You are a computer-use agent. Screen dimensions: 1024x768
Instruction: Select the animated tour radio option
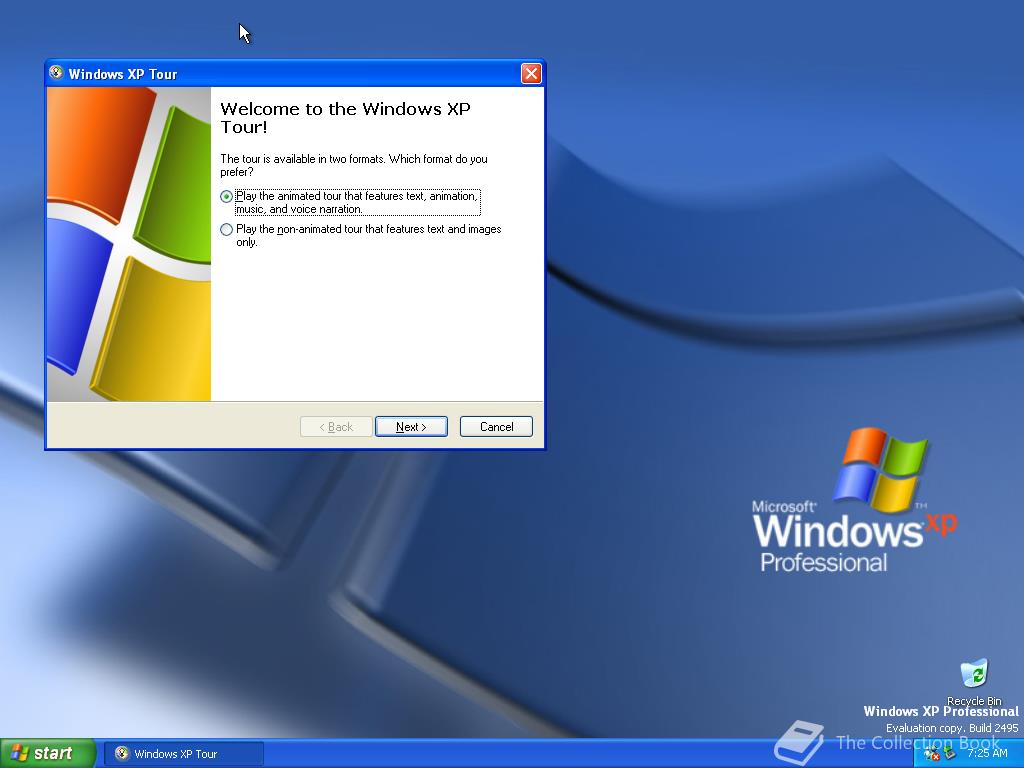227,197
